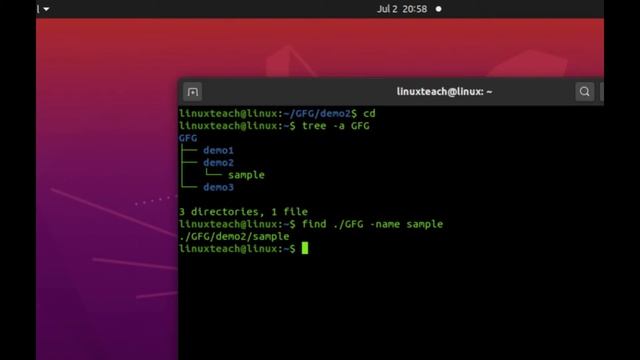Open the terminal search tool
This screenshot has width=640, height=360.
click(x=584, y=92)
